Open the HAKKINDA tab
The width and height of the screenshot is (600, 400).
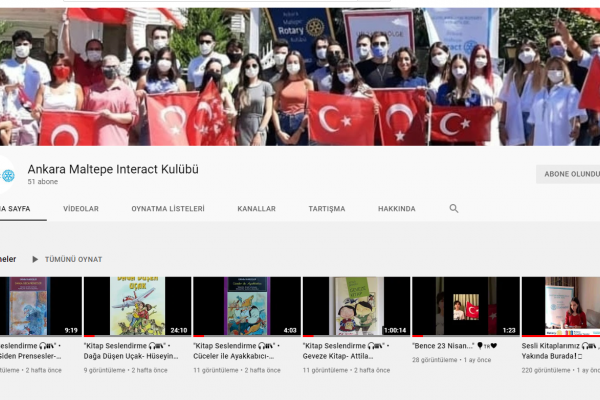click(396, 209)
